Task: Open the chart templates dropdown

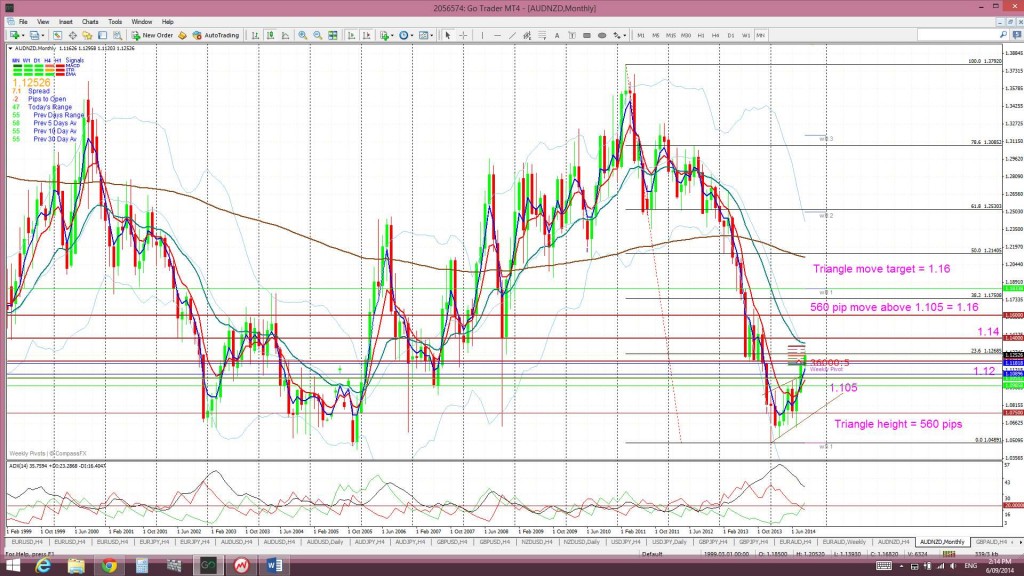Action: coord(432,35)
